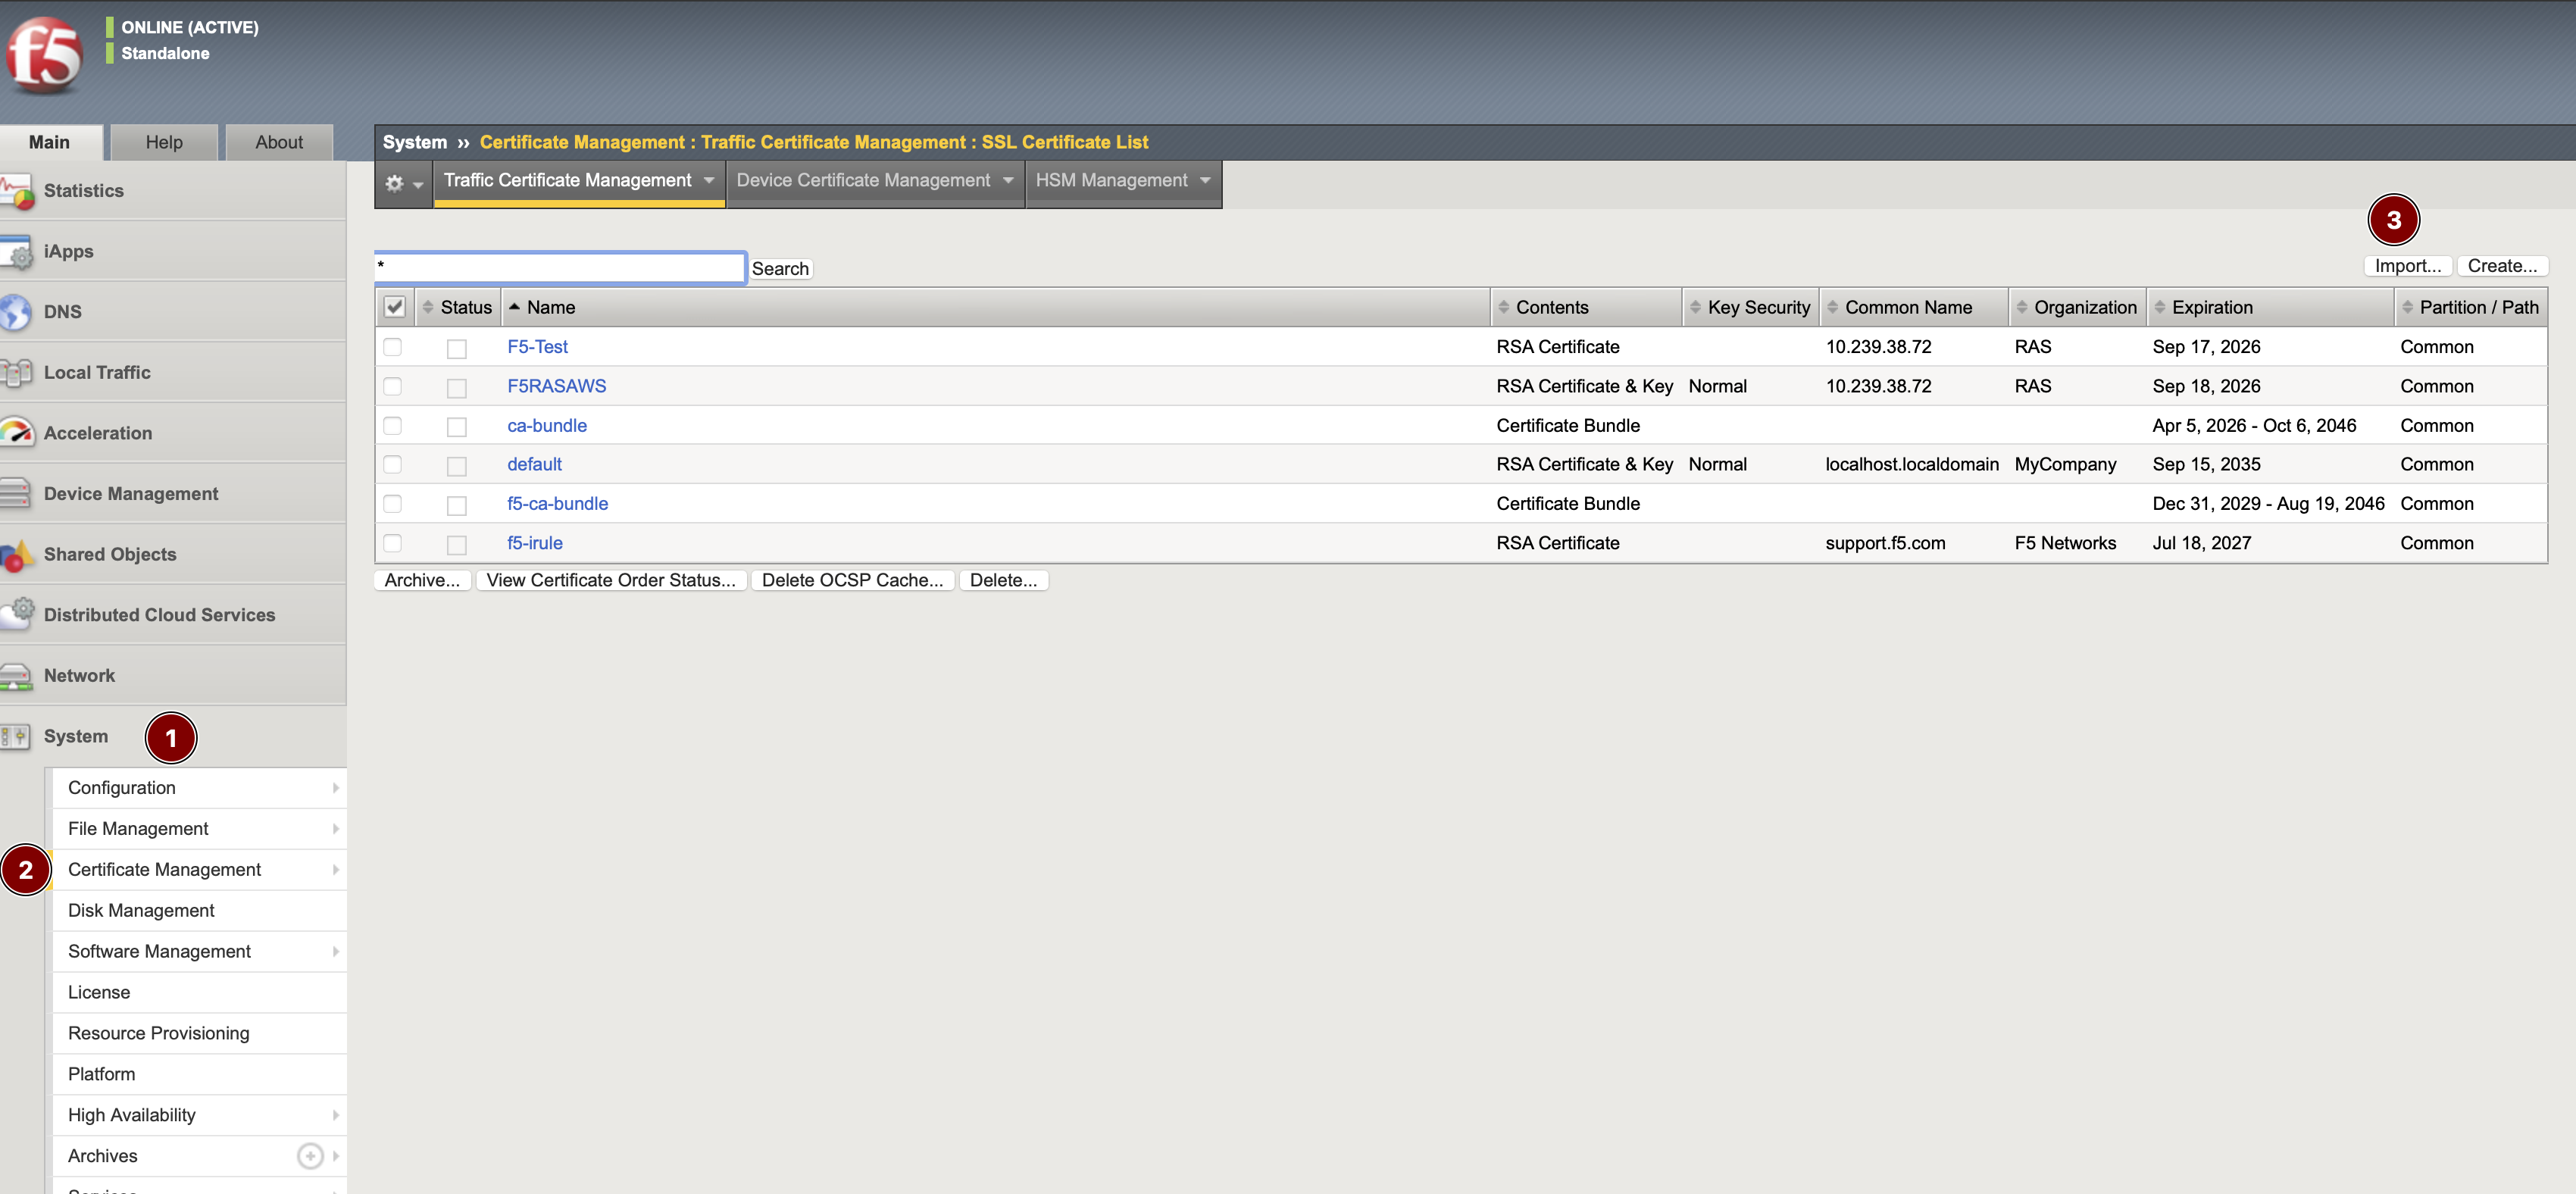Open the f5-ca-bundle certificate link

pos(557,504)
